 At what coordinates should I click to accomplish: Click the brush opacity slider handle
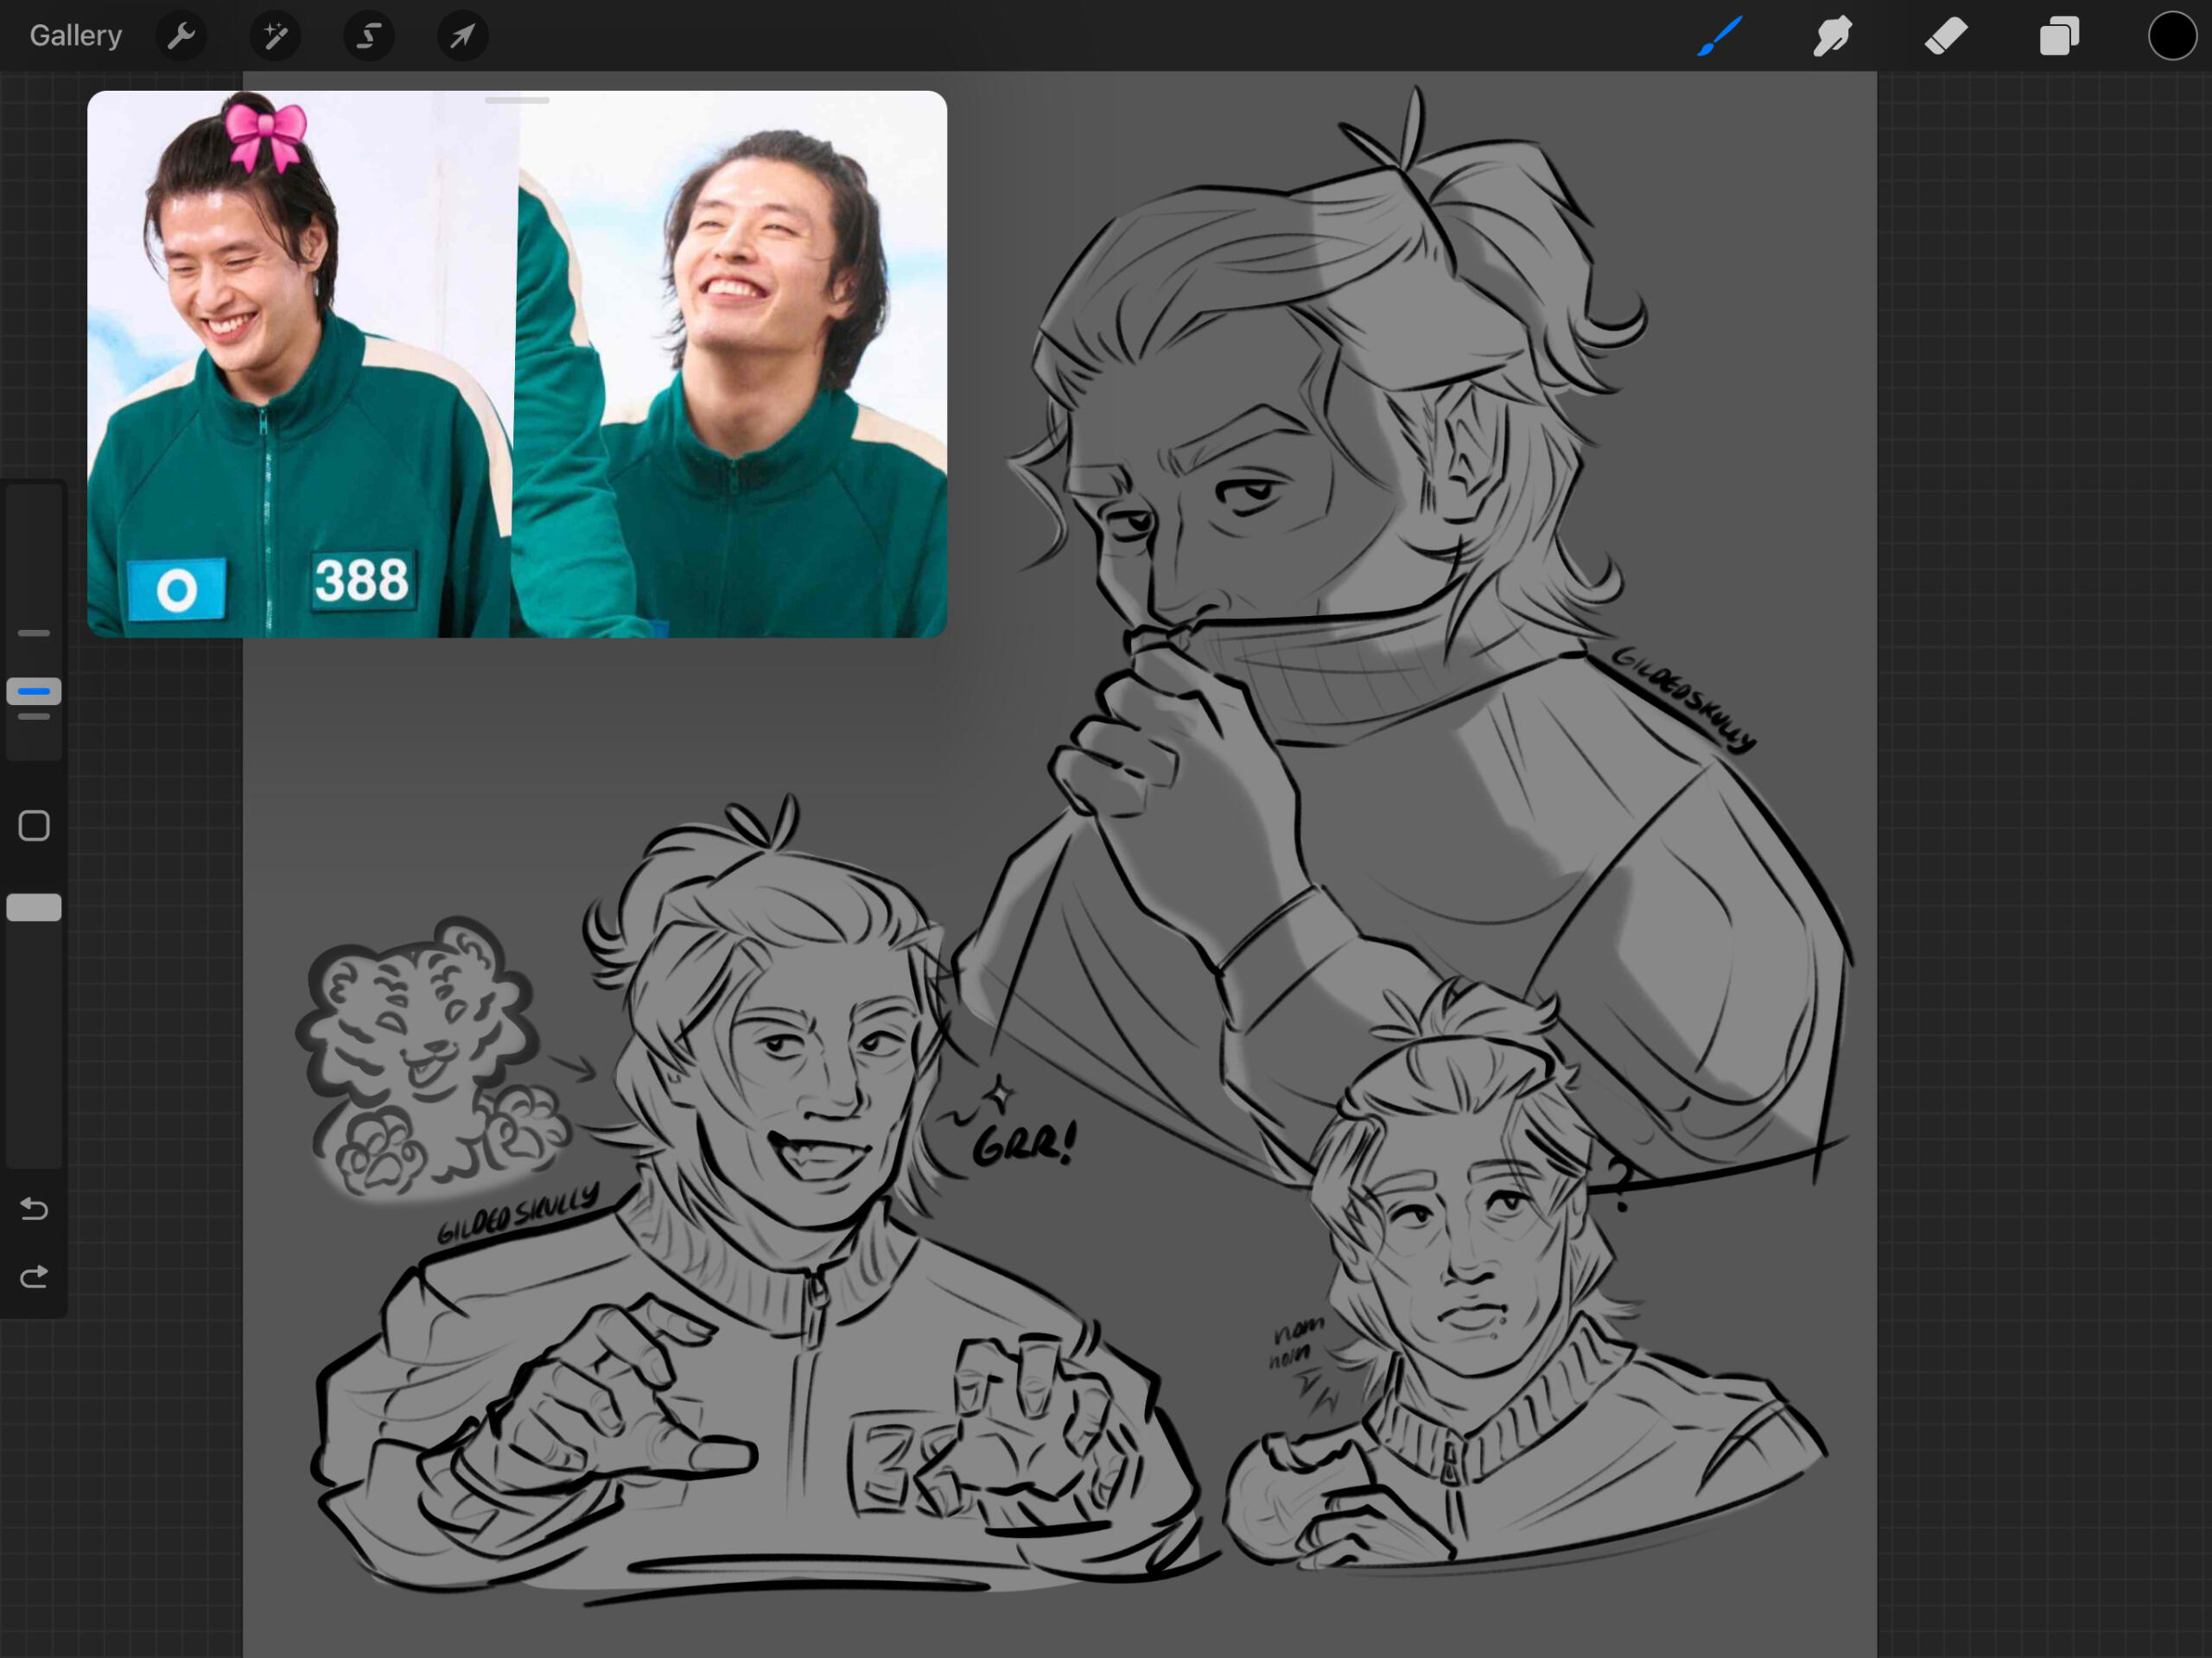point(34,907)
